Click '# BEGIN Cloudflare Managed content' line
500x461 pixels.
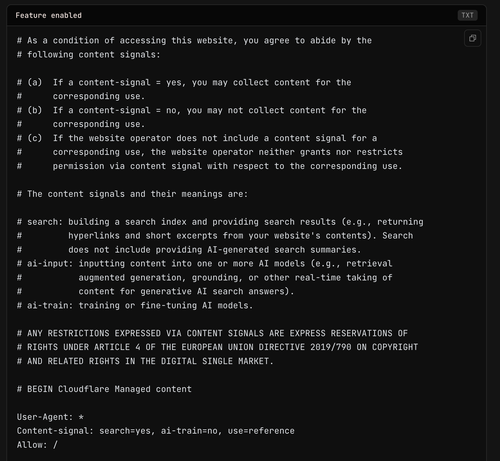[104, 389]
